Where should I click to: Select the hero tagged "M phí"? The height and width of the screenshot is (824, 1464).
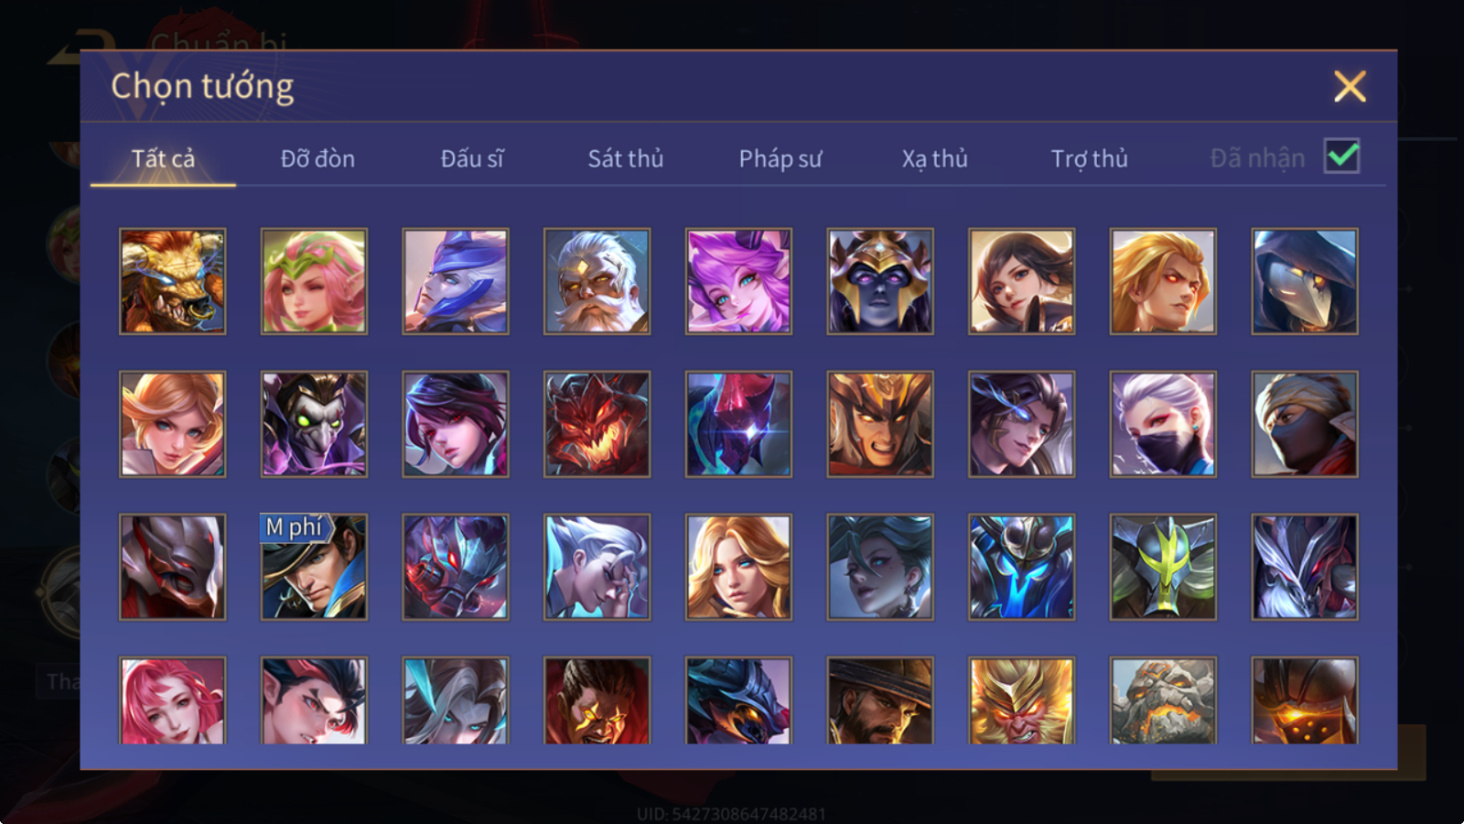pos(314,567)
